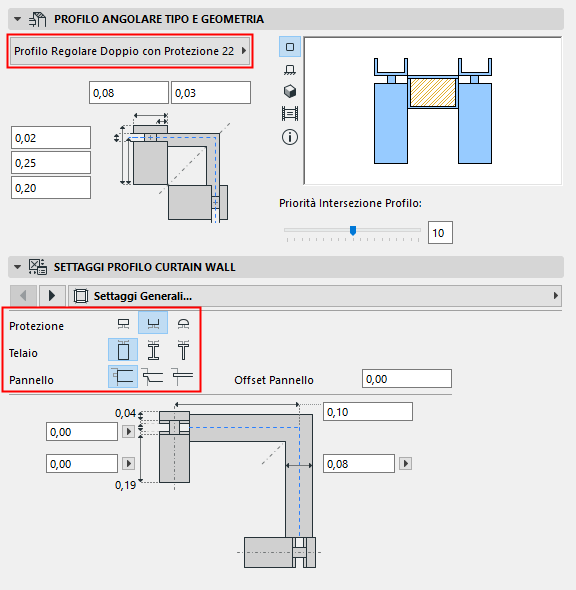Open the arrow beside the 0,08 lower field

tap(405, 463)
